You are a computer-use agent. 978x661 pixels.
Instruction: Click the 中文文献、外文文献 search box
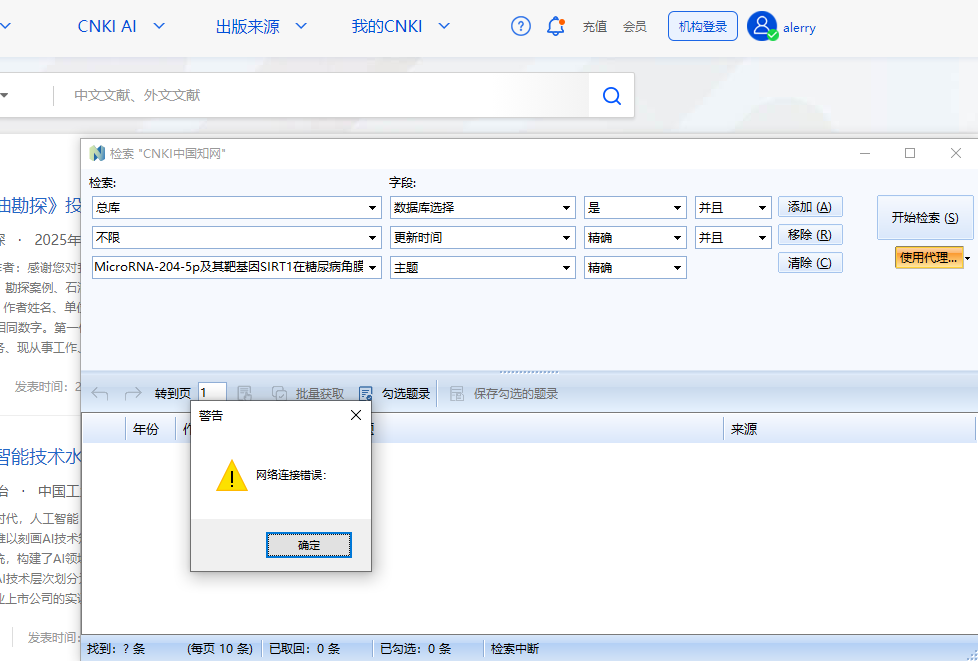point(321,95)
